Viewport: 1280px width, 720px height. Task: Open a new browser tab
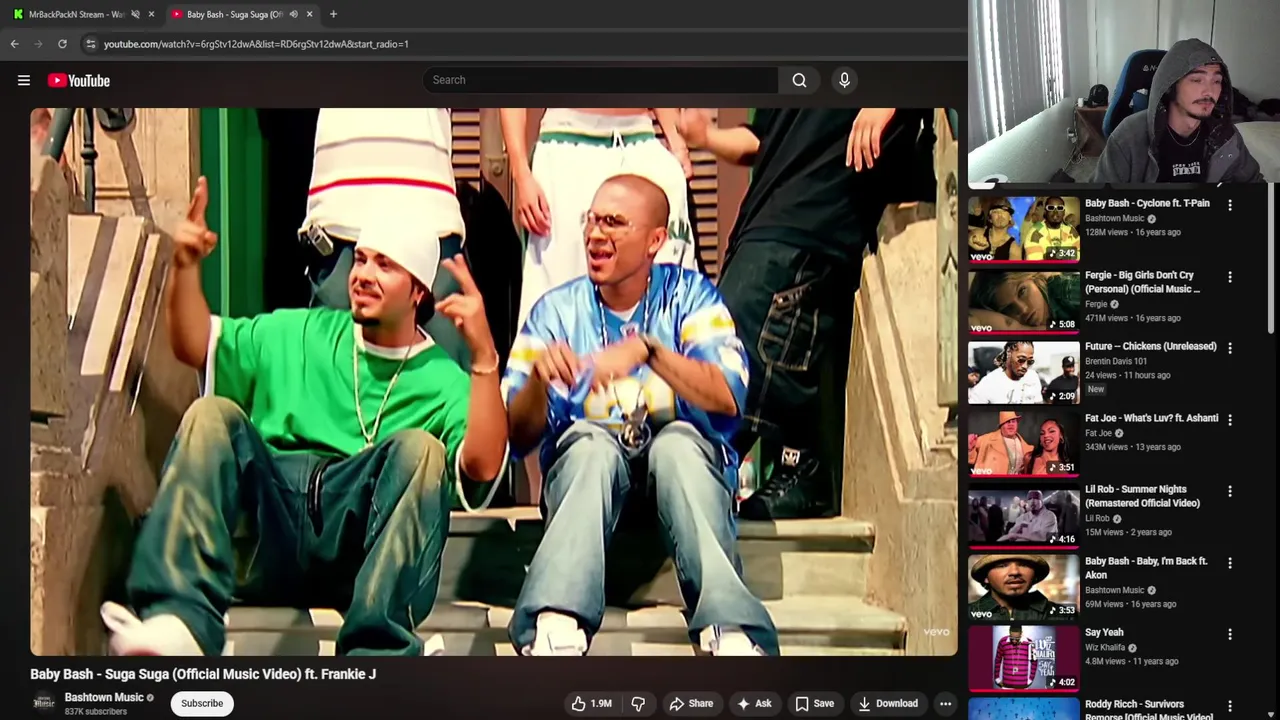(333, 14)
